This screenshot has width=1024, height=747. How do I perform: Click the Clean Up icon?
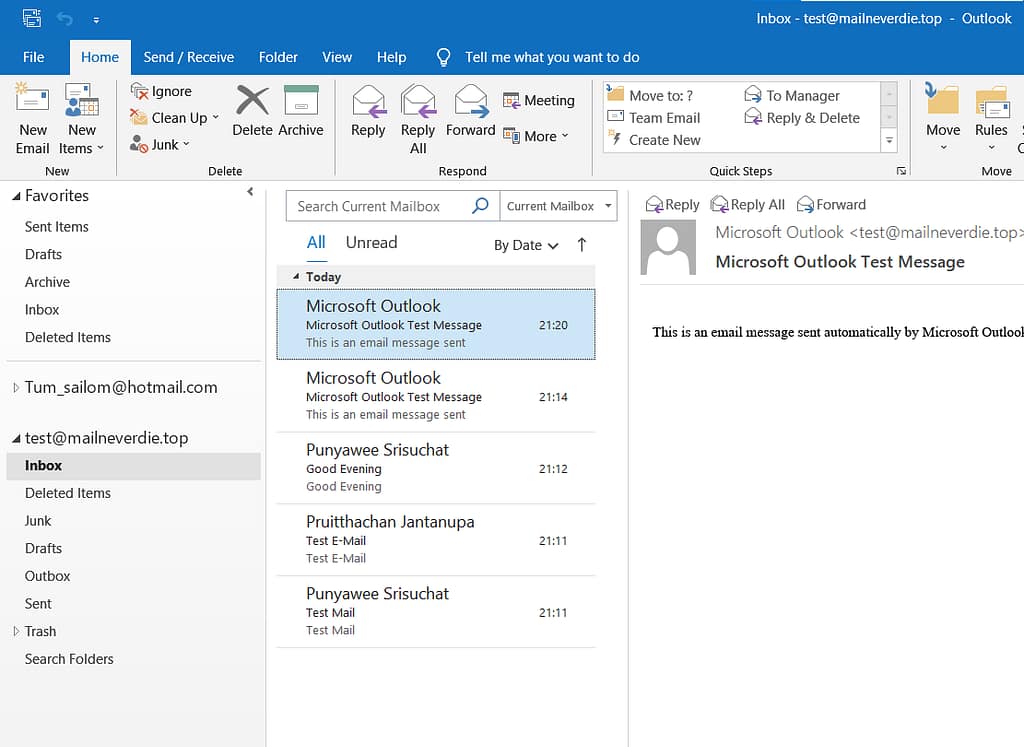[137, 117]
